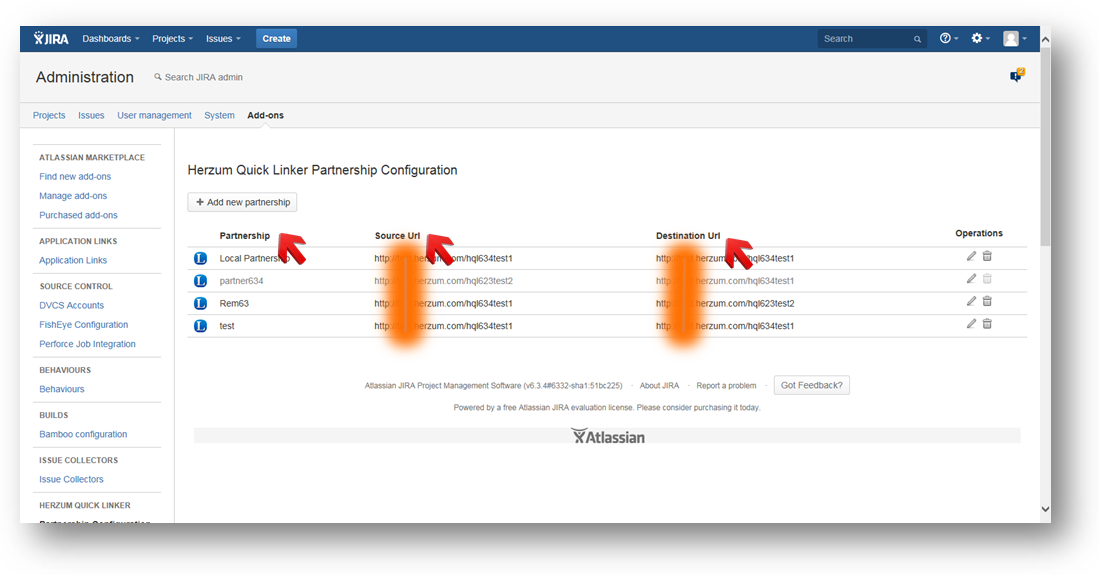Open the help question mark dropdown
The image size is (1099, 575).
tap(948, 39)
